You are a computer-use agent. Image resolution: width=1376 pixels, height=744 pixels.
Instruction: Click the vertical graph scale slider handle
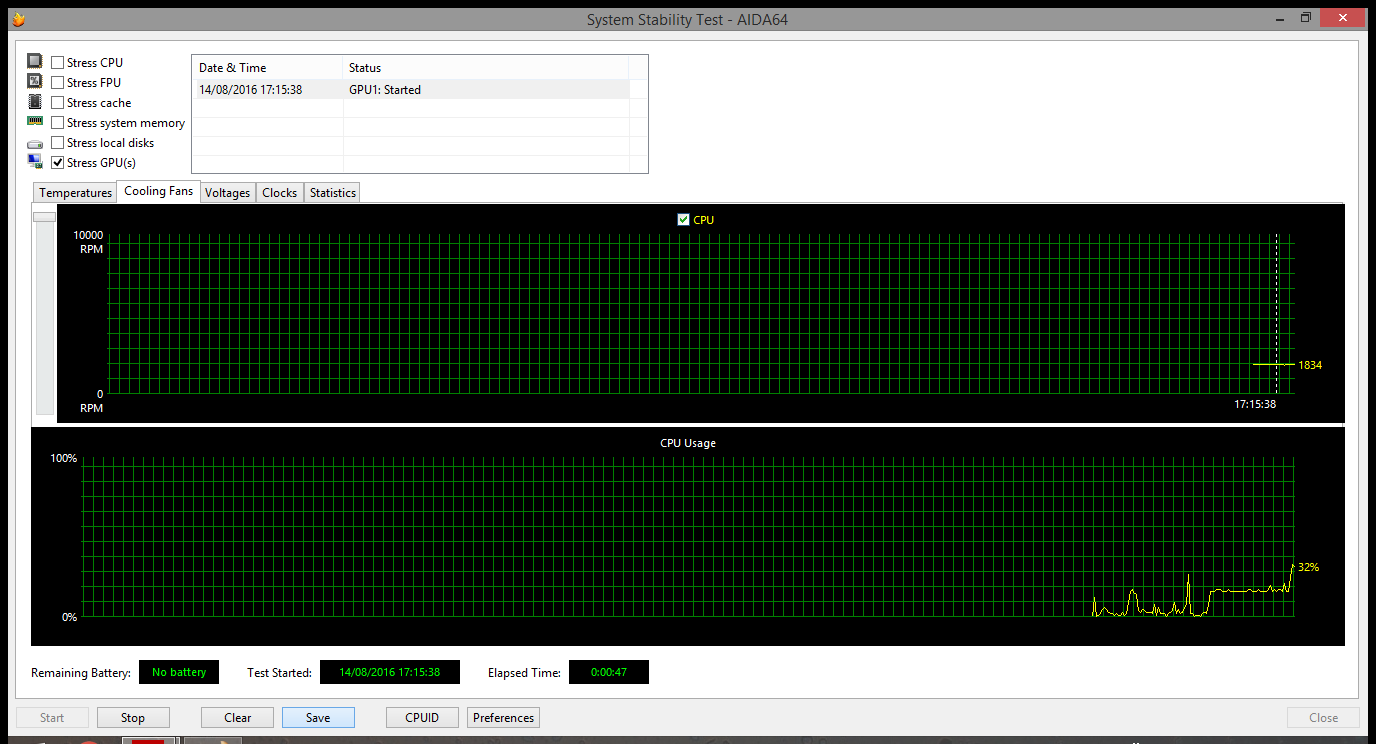pyautogui.click(x=45, y=216)
